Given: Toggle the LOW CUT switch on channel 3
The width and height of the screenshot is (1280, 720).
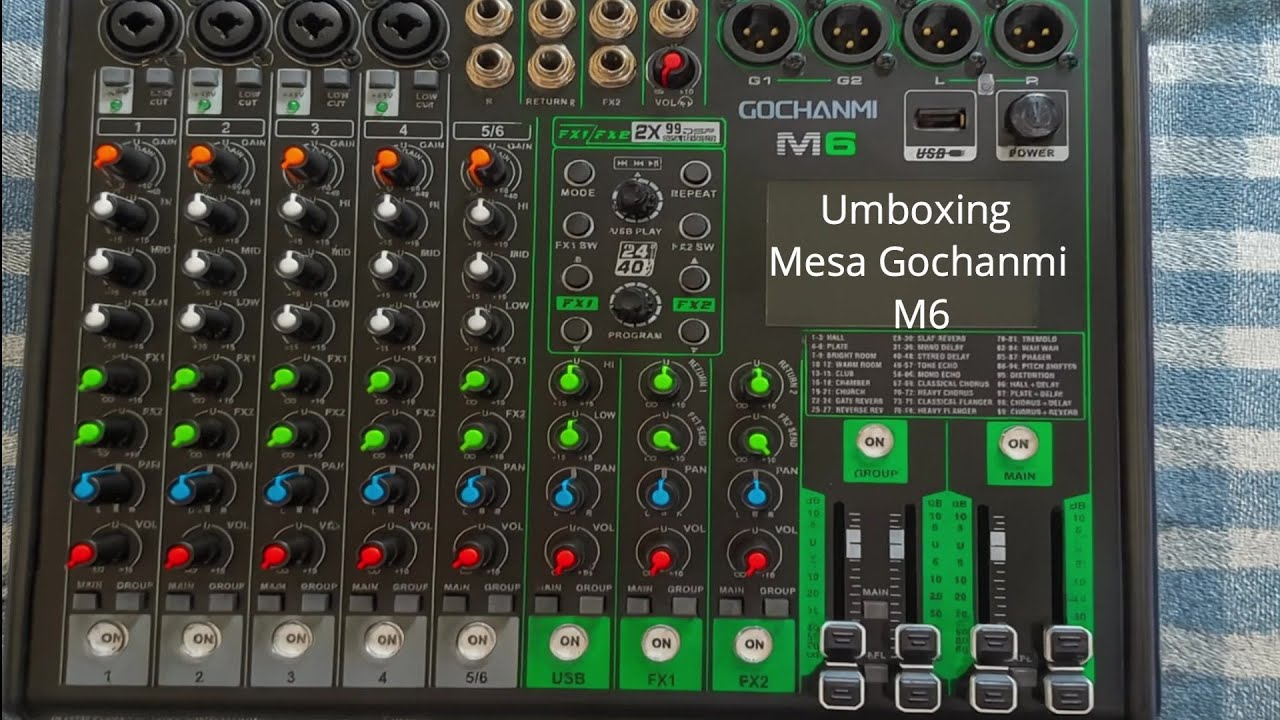Looking at the screenshot, I should 337,76.
